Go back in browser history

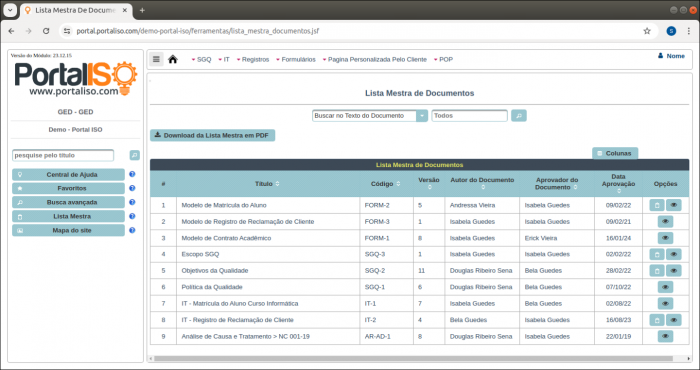(12, 31)
